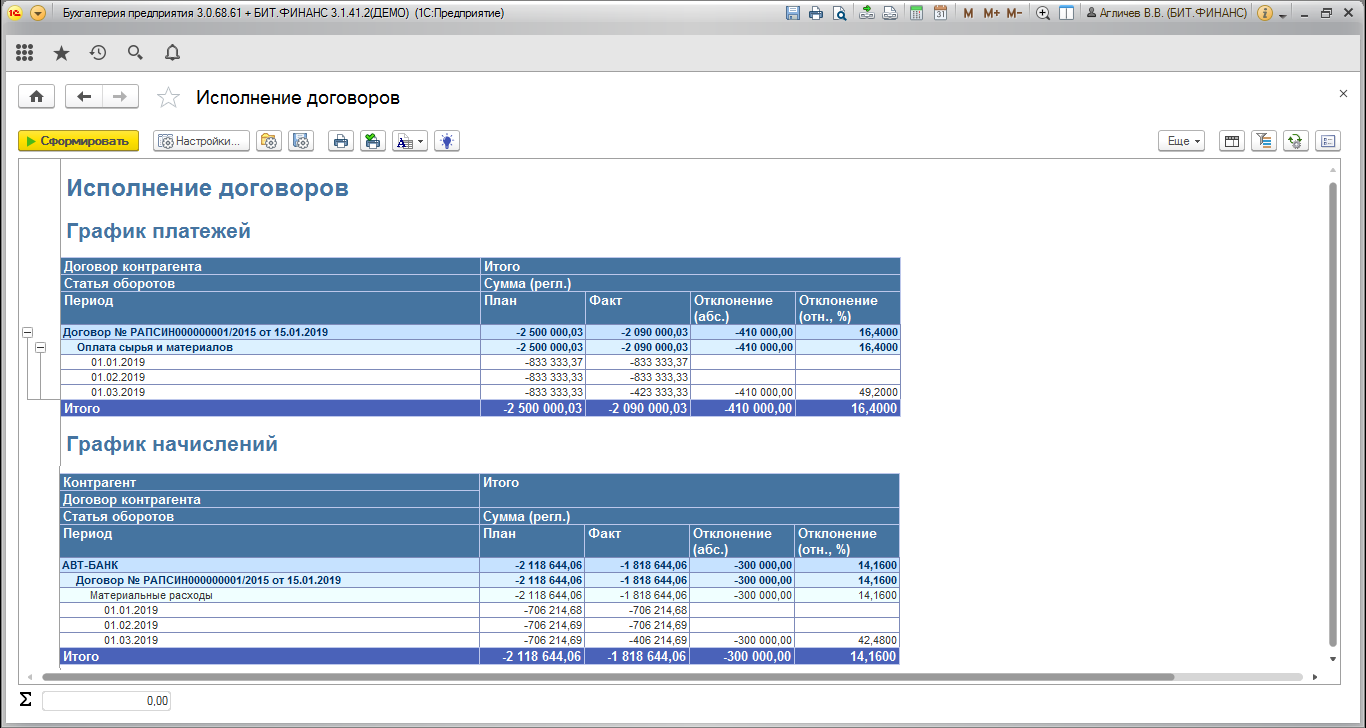This screenshot has width=1366, height=728.
Task: Go to the home page button
Action: (x=37, y=96)
